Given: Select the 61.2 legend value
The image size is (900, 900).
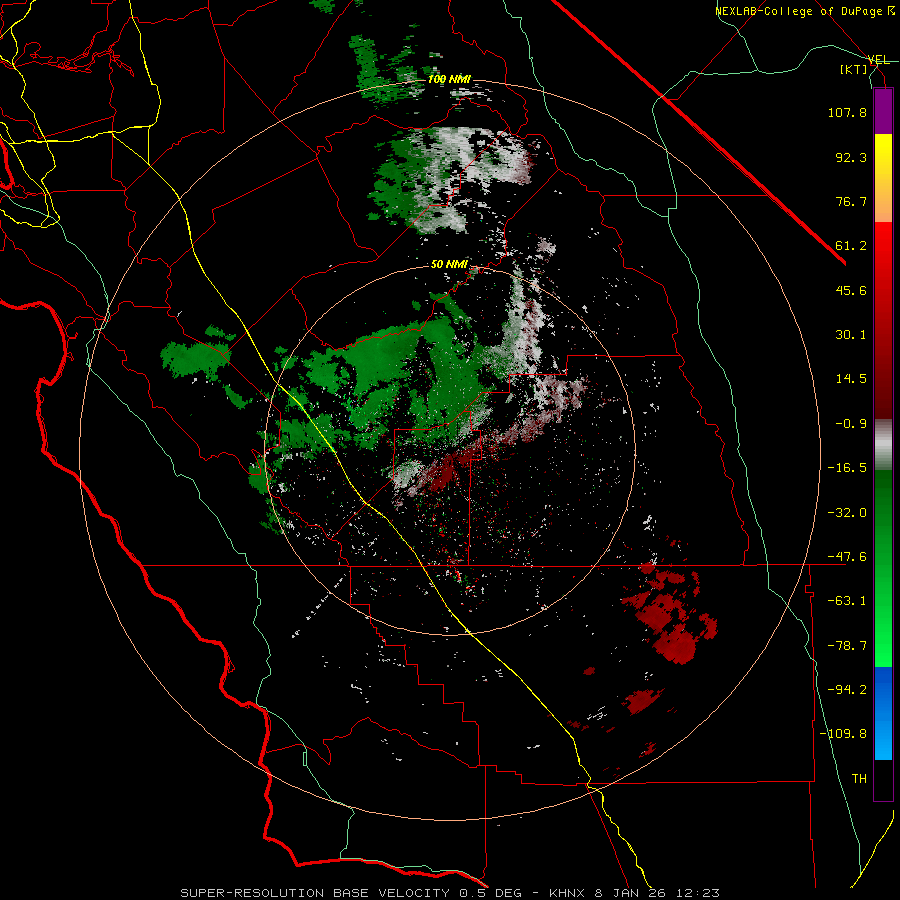Looking at the screenshot, I should coord(851,246).
